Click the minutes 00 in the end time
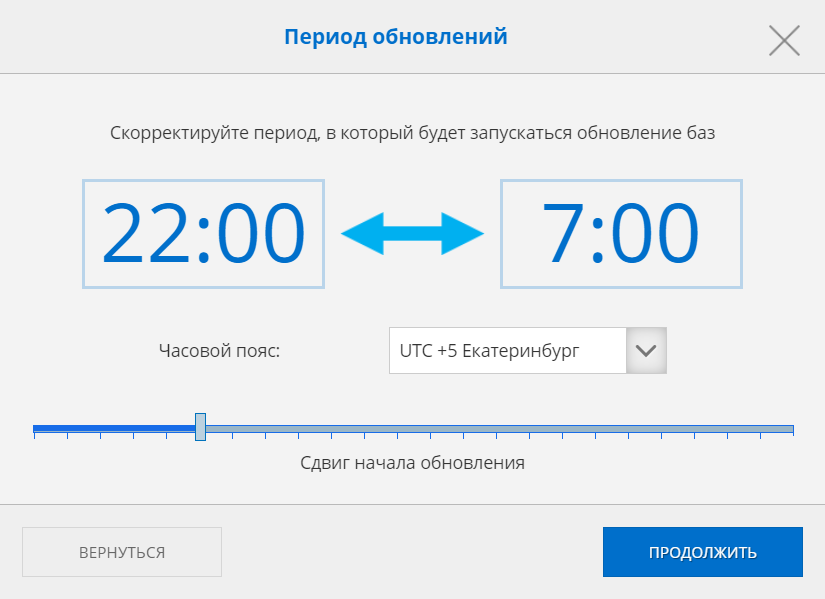The image size is (825, 599). coord(654,234)
